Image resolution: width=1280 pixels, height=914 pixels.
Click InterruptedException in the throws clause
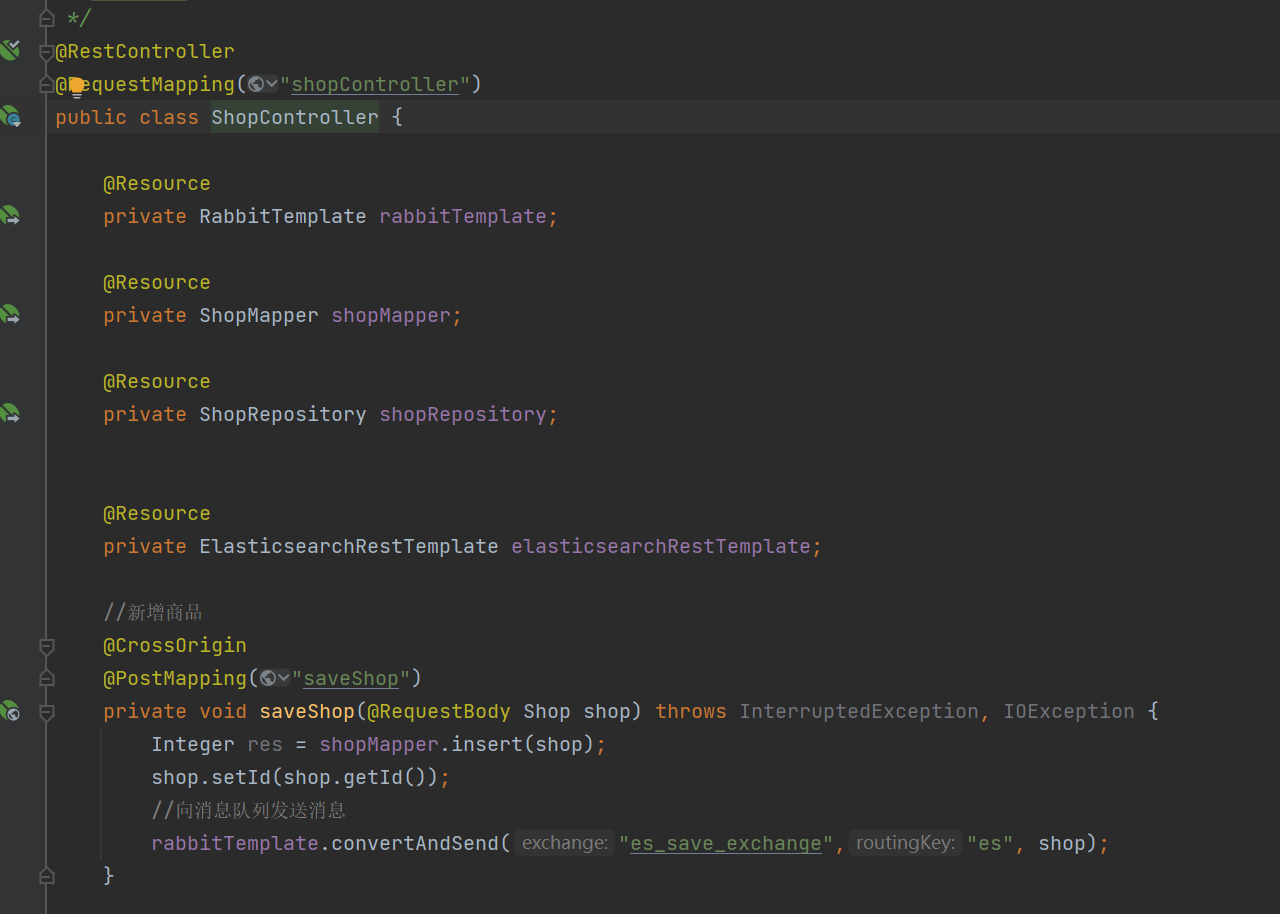coord(859,711)
